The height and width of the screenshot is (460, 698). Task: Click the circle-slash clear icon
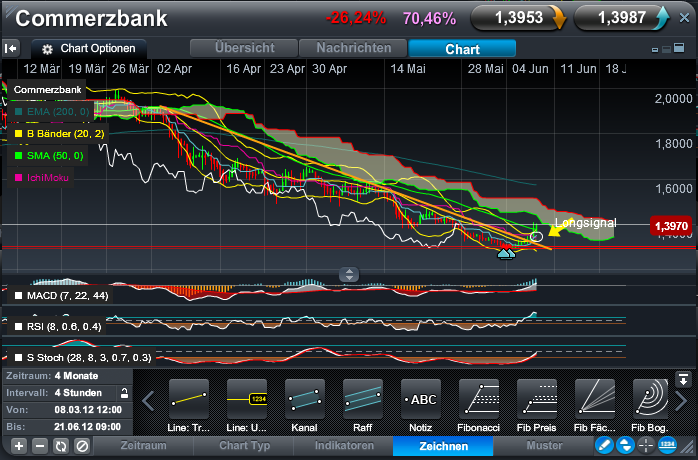tap(82, 446)
